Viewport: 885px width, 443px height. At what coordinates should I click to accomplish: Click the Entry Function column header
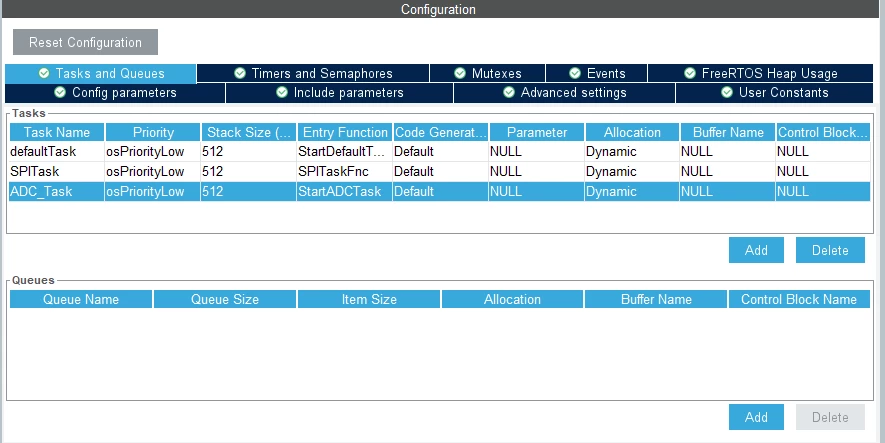tap(345, 133)
